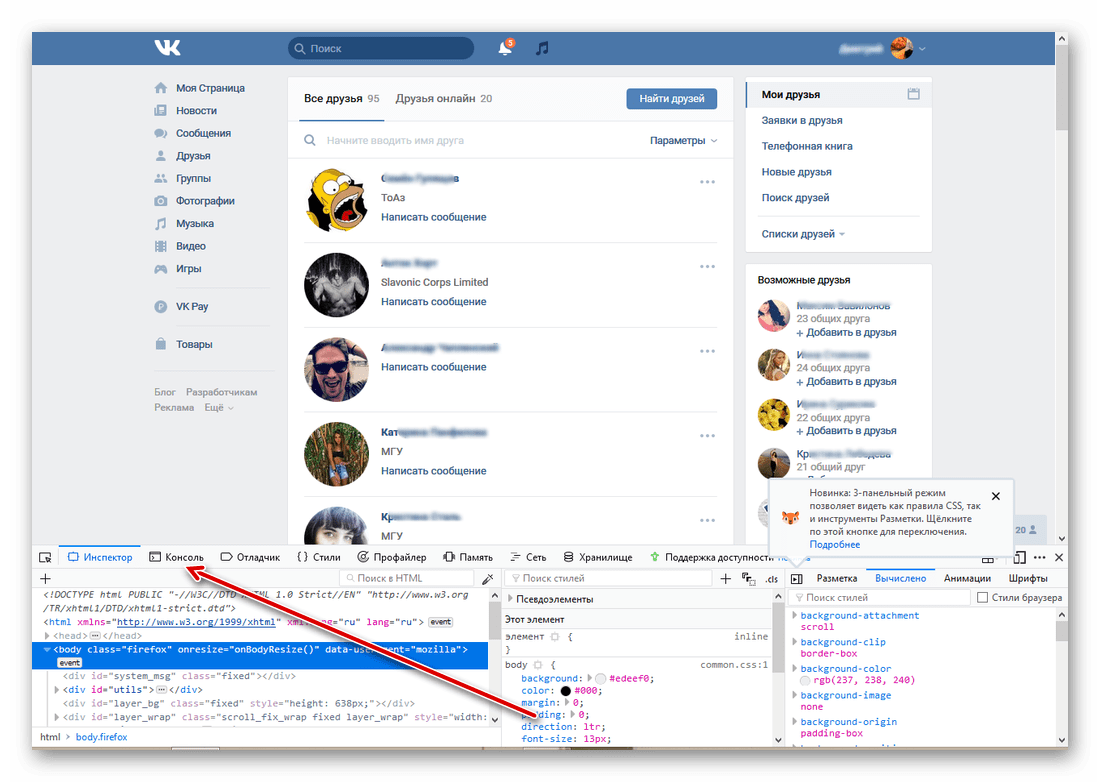
Task: Click the sunglasses man avatar
Action: click(337, 369)
